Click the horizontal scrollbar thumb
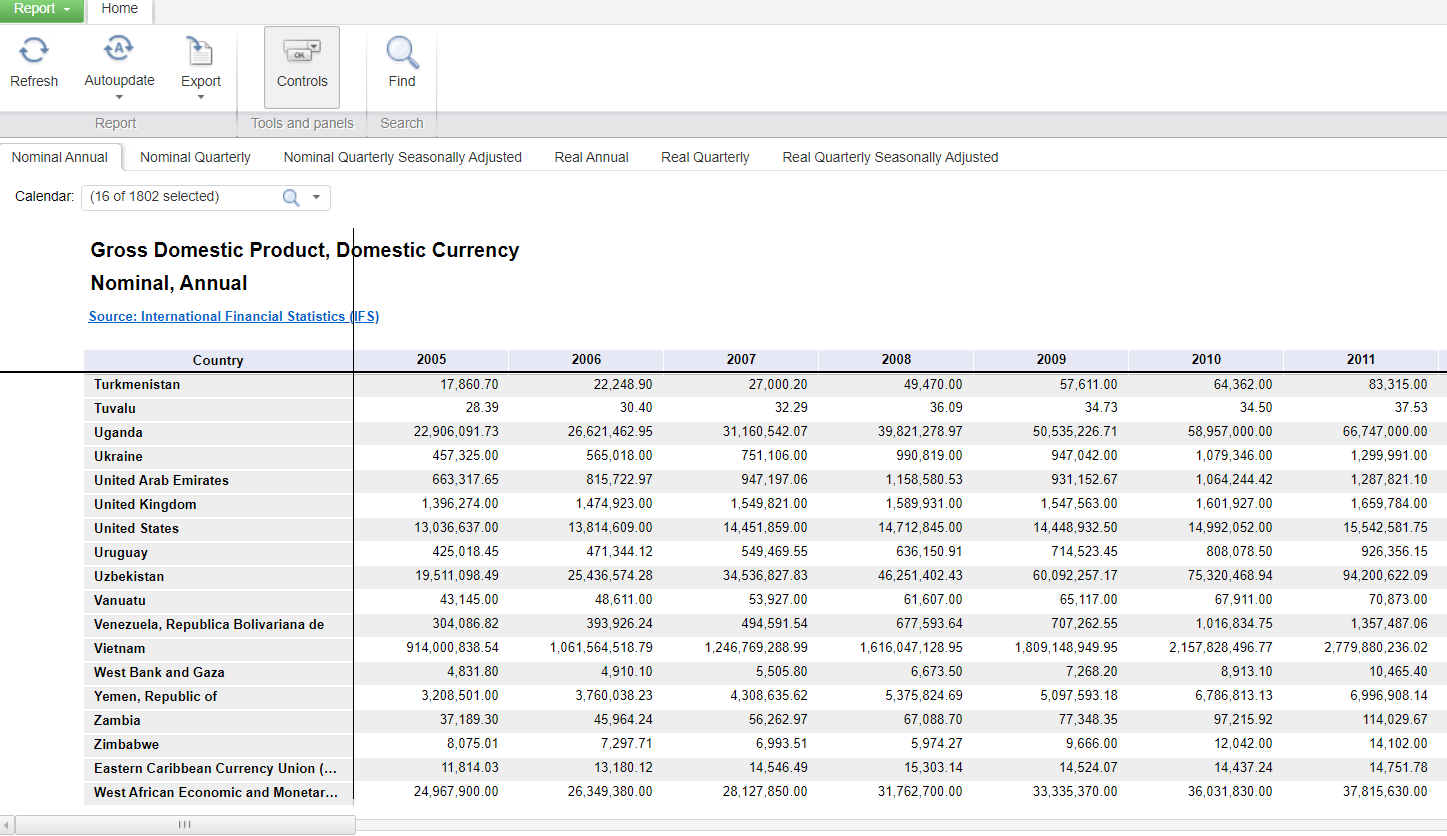The height and width of the screenshot is (836, 1447). [x=185, y=825]
